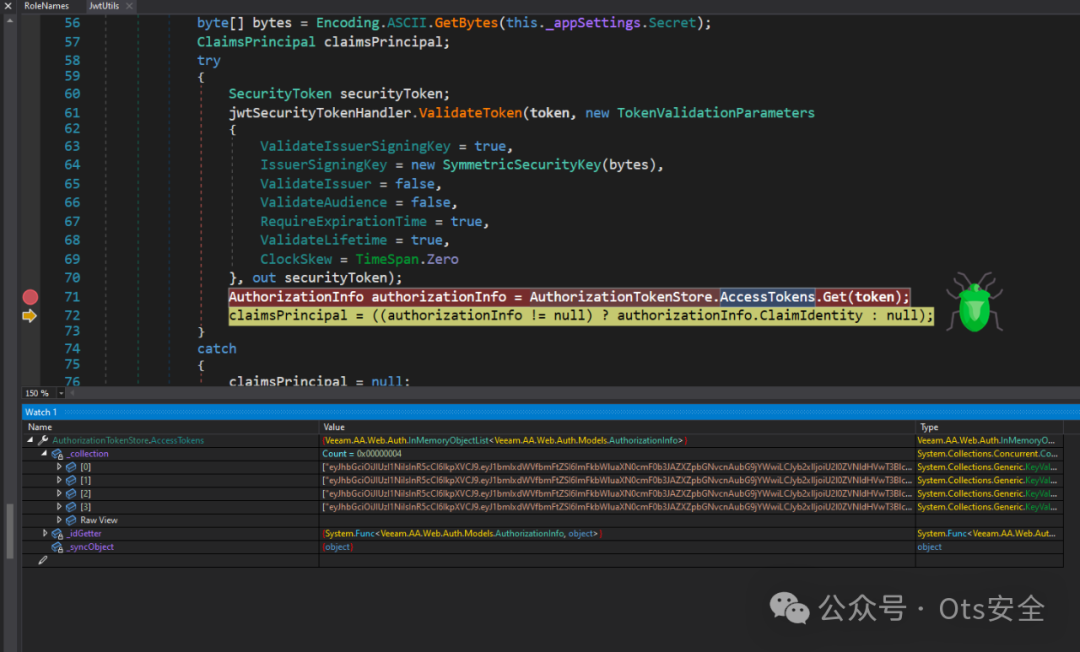Click the cube icon for item [1]
The height and width of the screenshot is (652, 1080).
click(x=71, y=481)
